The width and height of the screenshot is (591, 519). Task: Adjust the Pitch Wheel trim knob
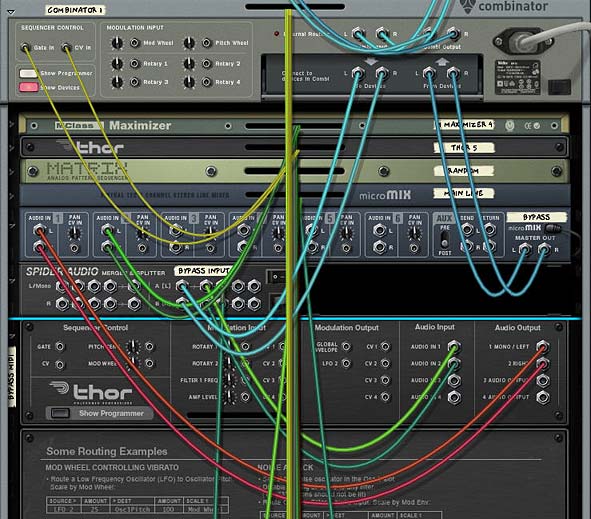189,43
